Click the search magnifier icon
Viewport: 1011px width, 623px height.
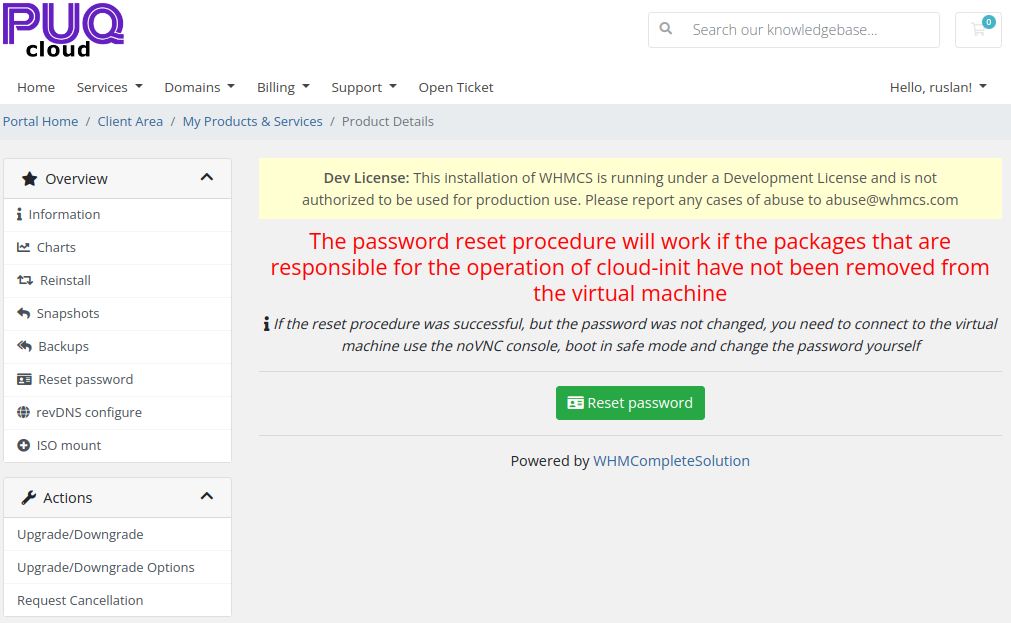(x=666, y=29)
